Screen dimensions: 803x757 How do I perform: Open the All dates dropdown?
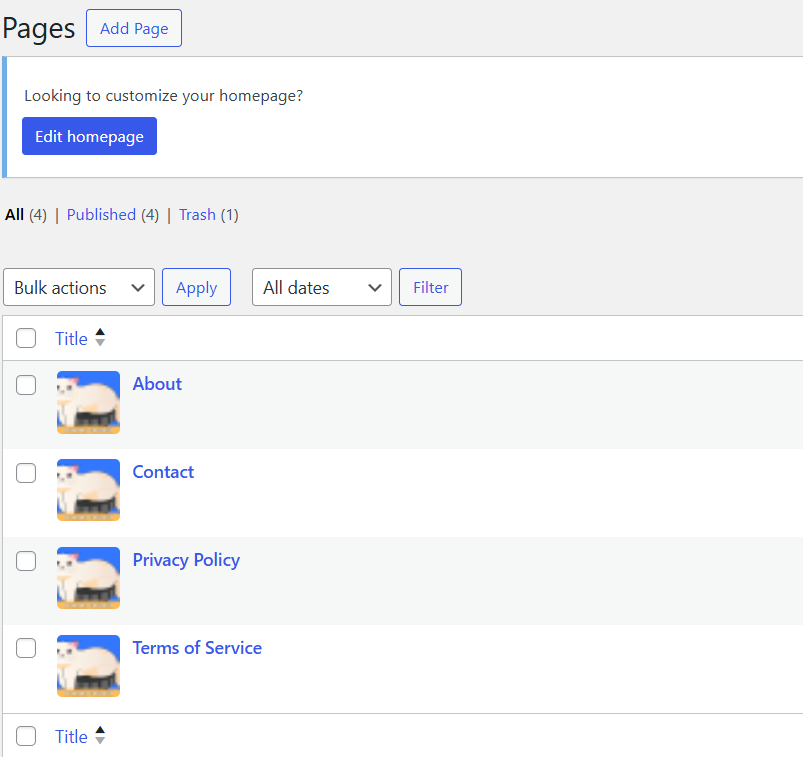pos(322,287)
